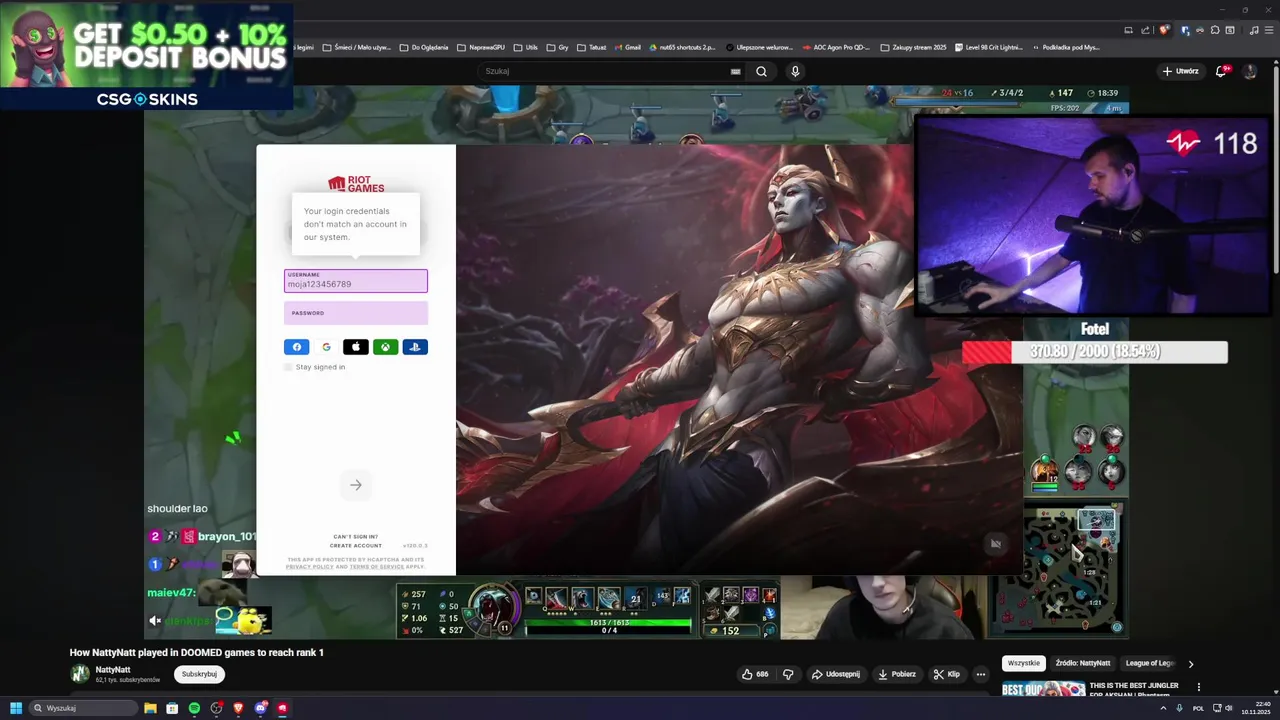Sign in with the Xbox icon
The image size is (1280, 720).
coord(386,347)
